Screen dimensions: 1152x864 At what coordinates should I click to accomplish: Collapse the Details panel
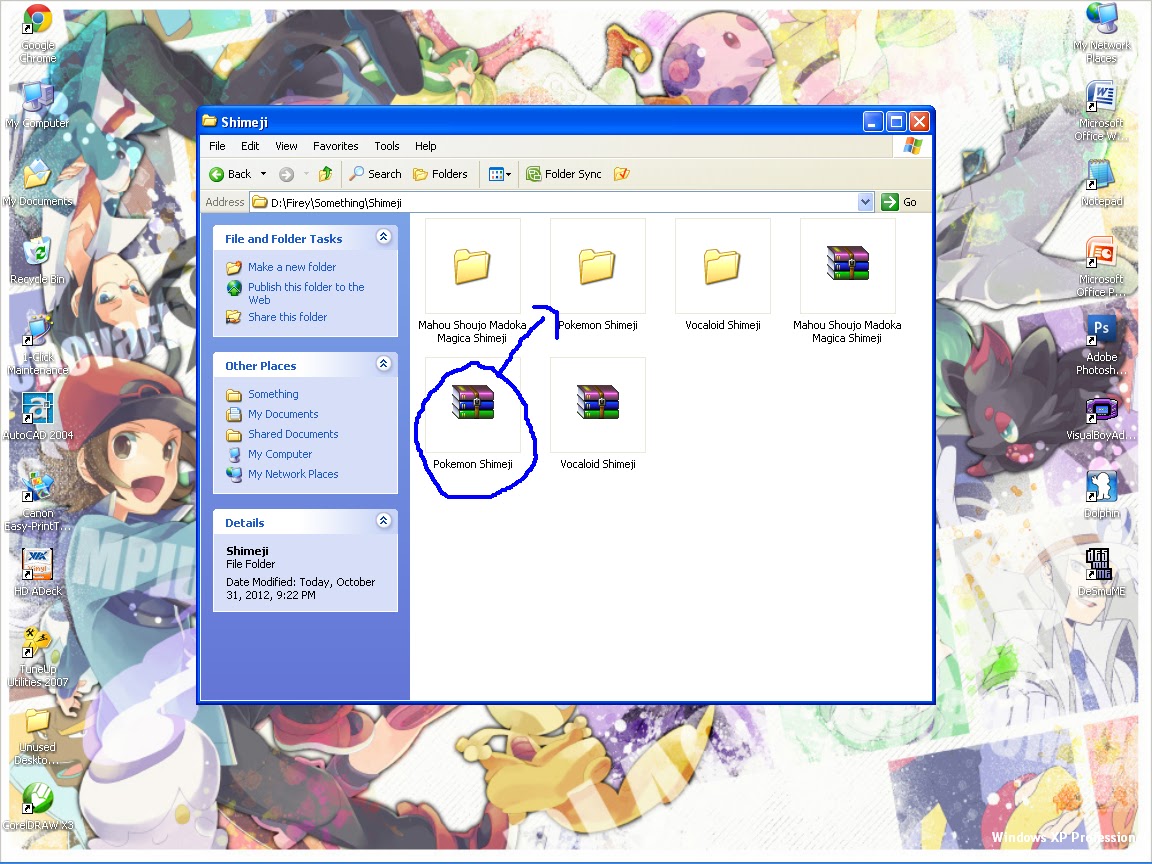point(383,520)
